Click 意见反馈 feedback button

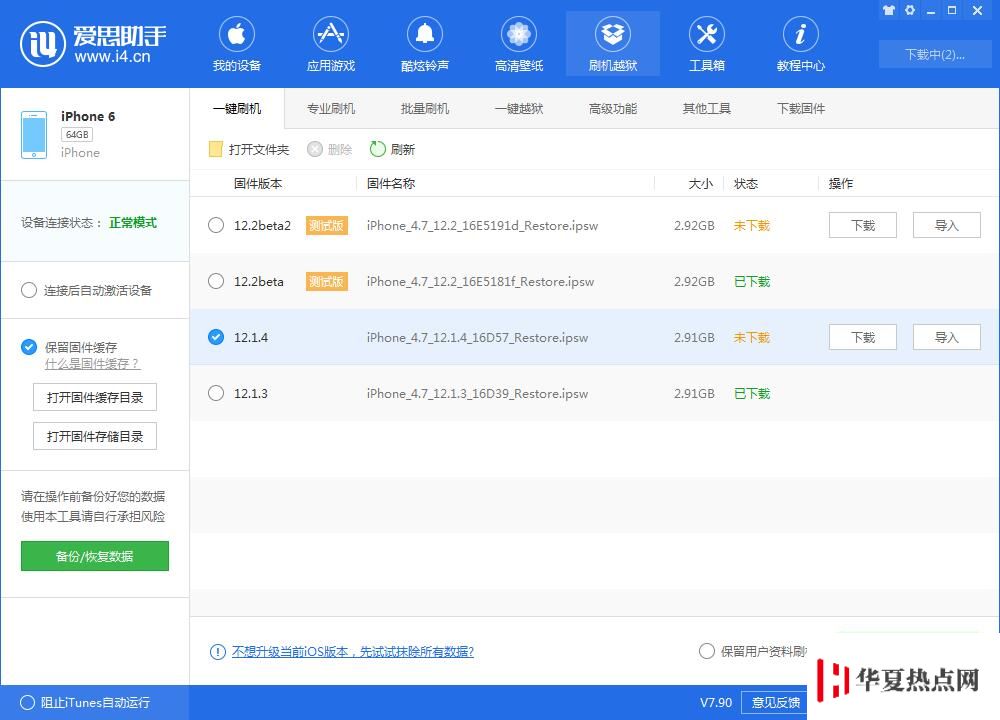[x=775, y=703]
